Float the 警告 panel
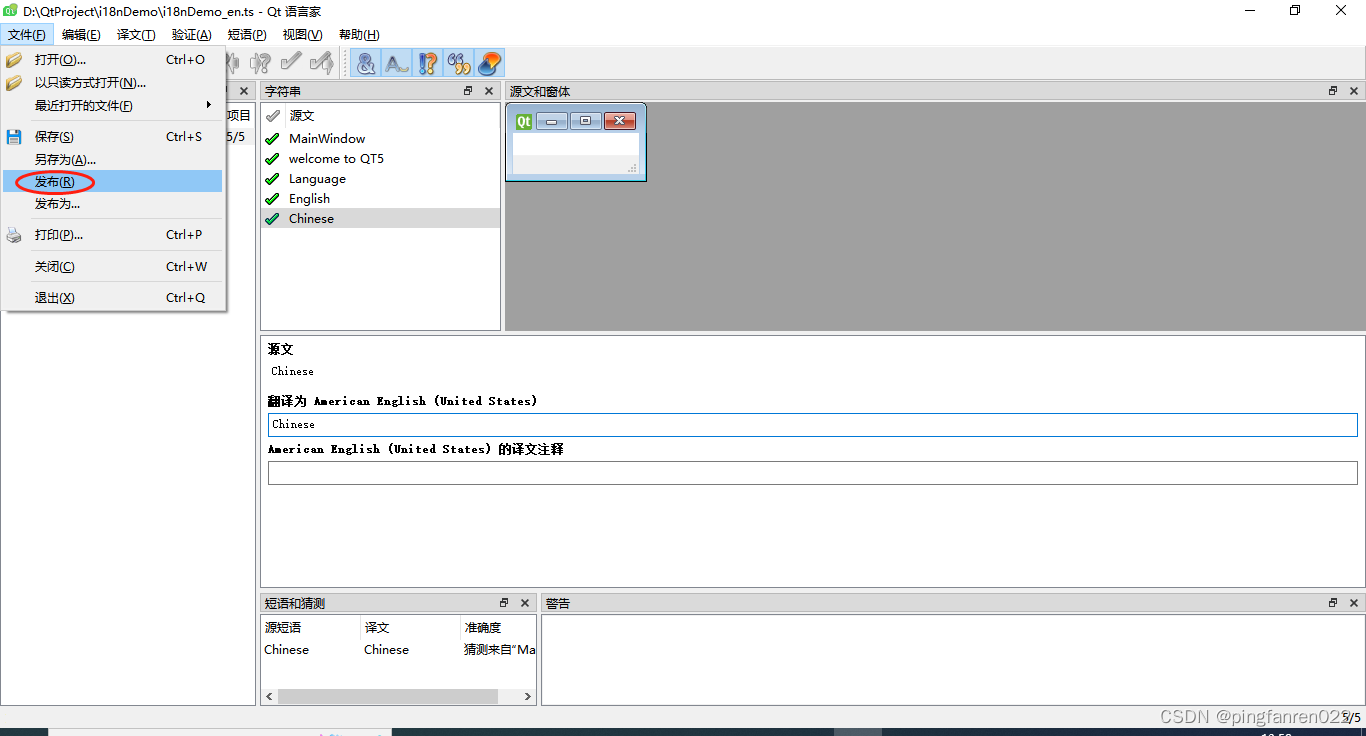Screen dimensions: 1366x736 [1333, 603]
